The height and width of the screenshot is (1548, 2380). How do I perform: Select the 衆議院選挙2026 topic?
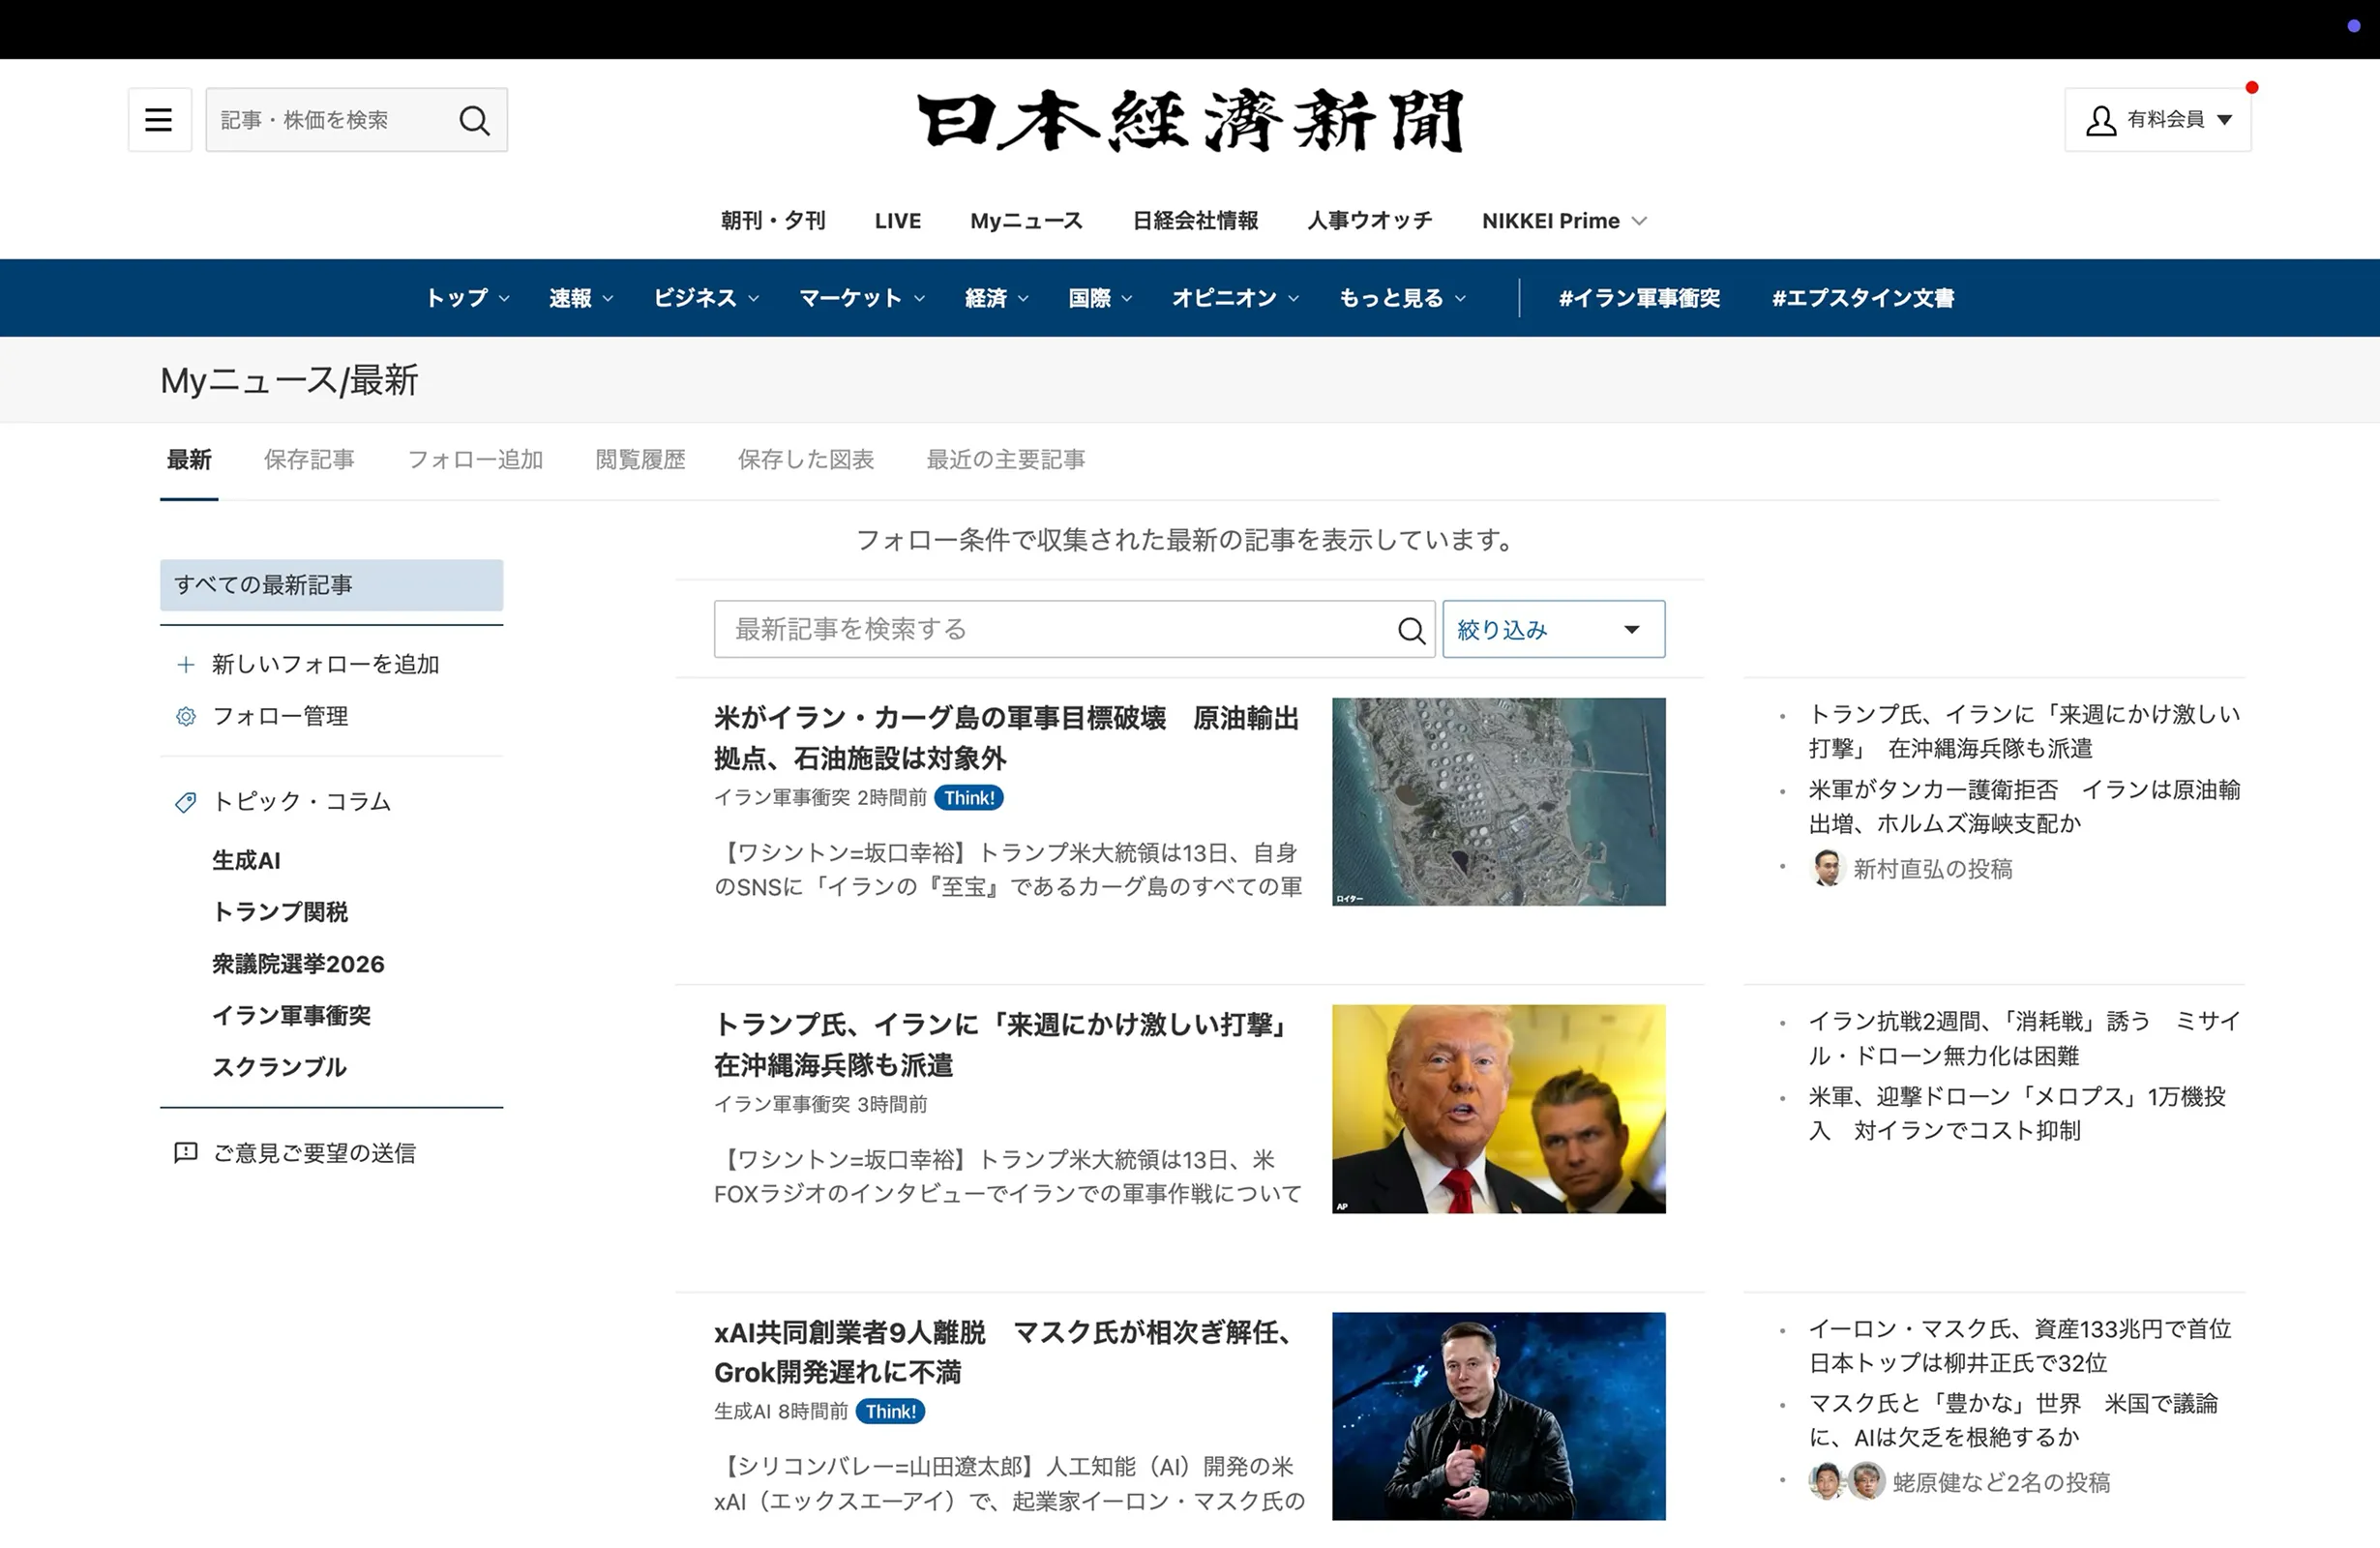point(298,964)
